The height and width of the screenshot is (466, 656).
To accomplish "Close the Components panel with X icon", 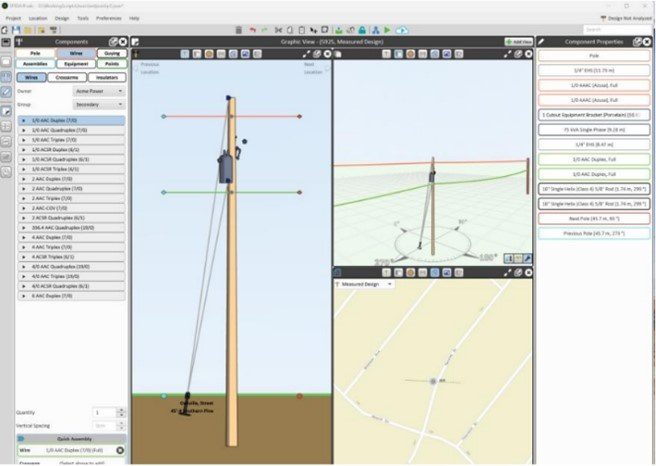I will [x=122, y=41].
